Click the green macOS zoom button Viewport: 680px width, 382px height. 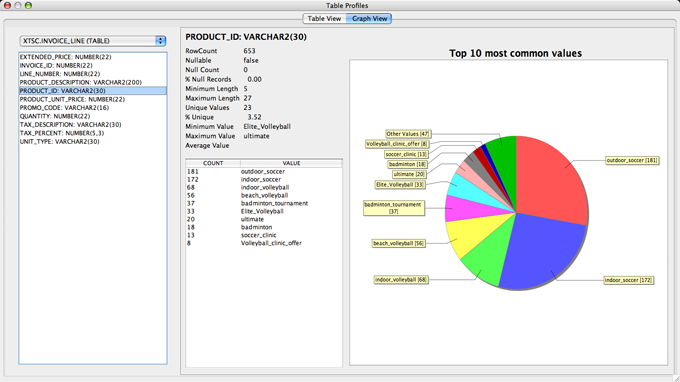28,6
